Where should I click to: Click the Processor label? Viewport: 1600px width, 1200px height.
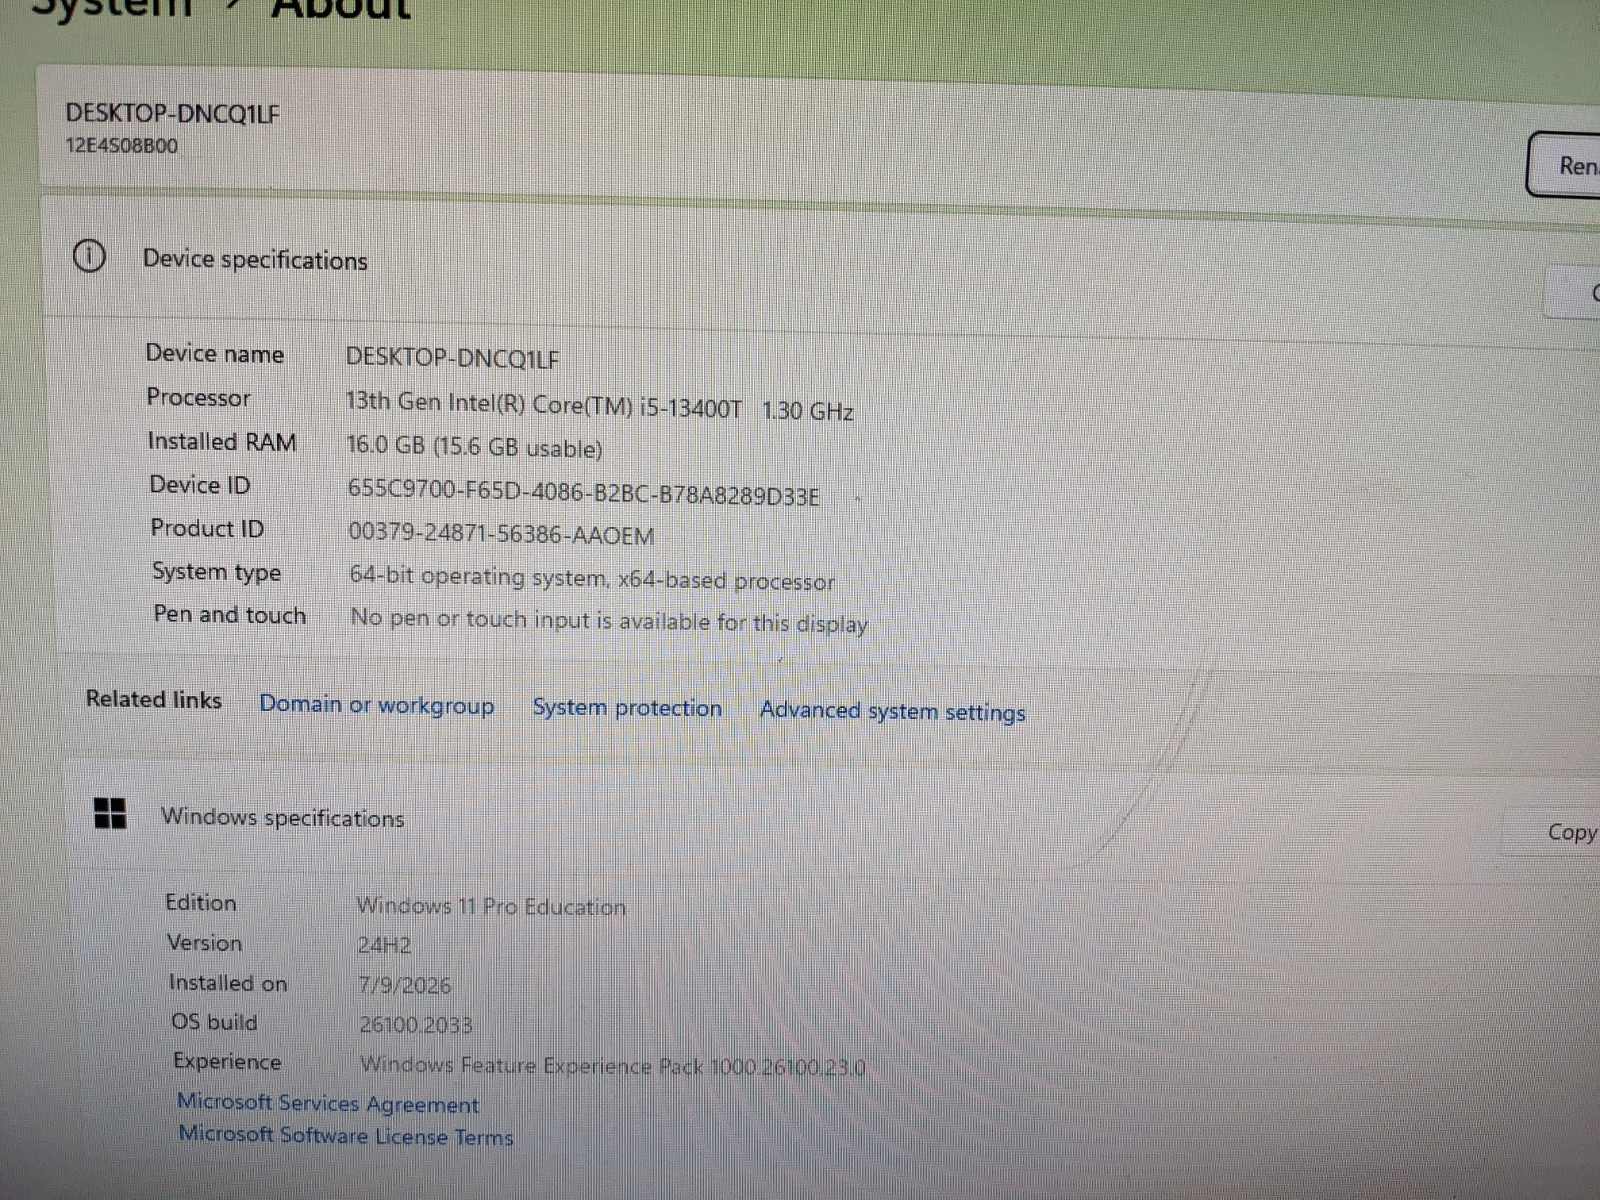[x=198, y=397]
